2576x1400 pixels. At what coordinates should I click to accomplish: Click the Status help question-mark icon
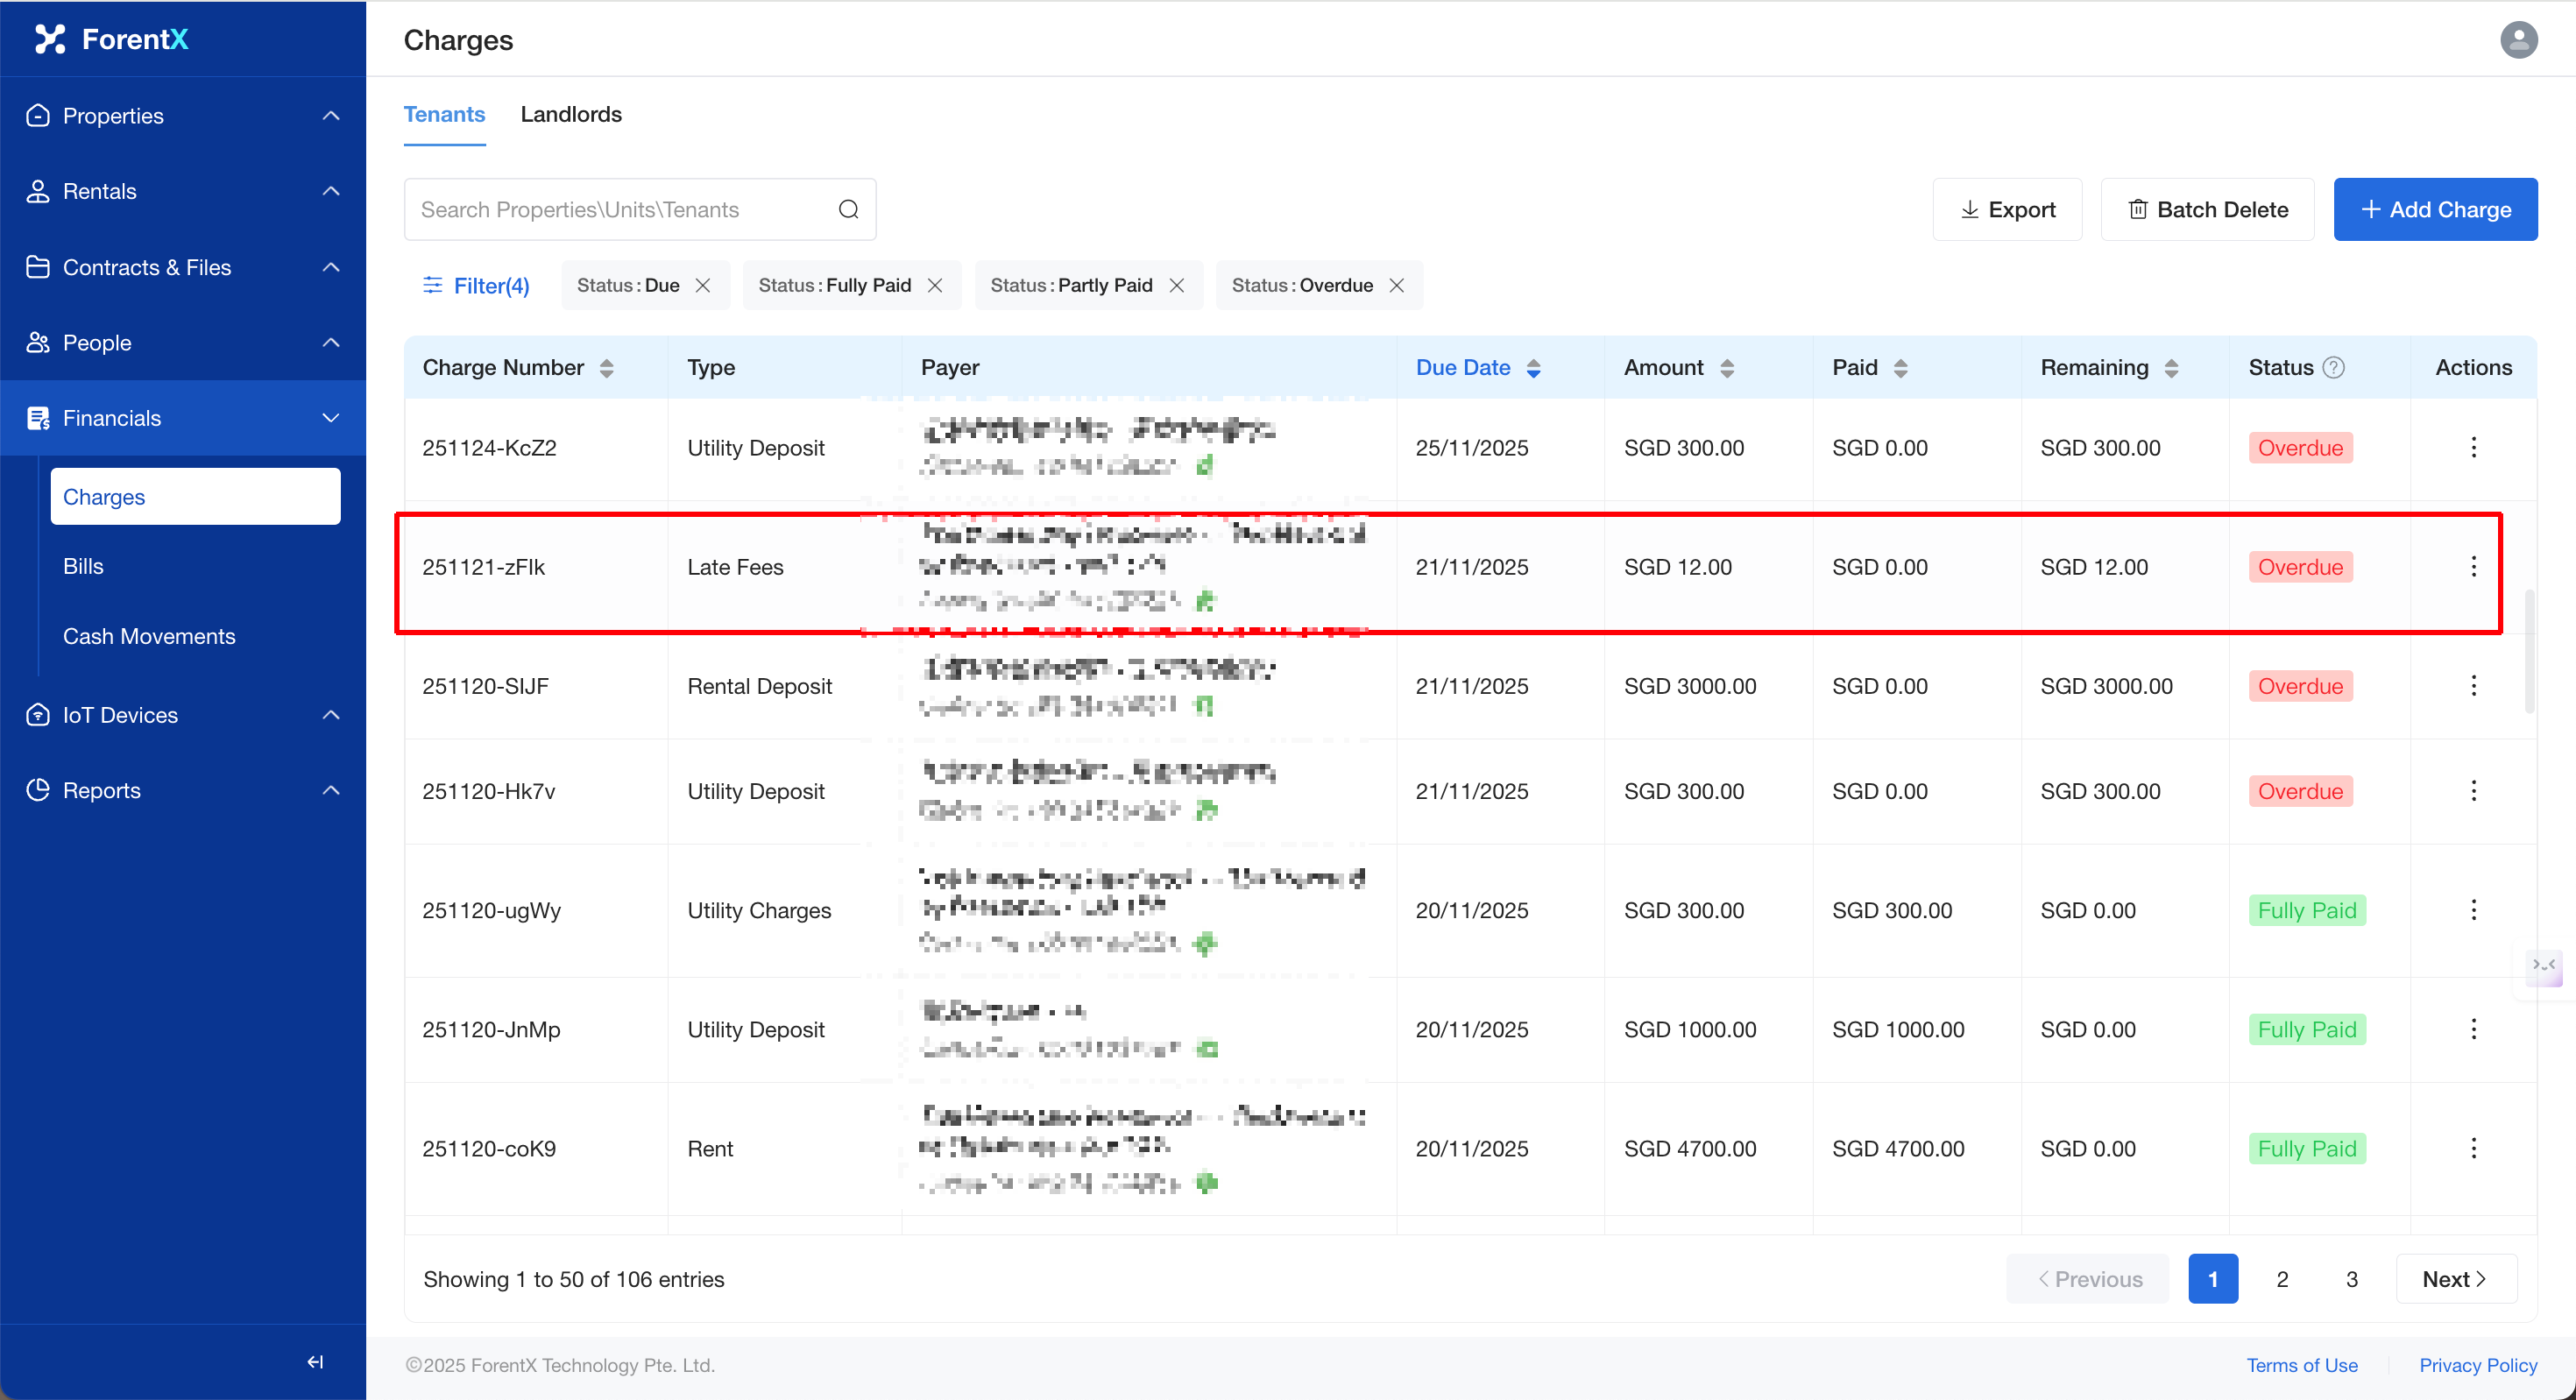pyautogui.click(x=2333, y=367)
